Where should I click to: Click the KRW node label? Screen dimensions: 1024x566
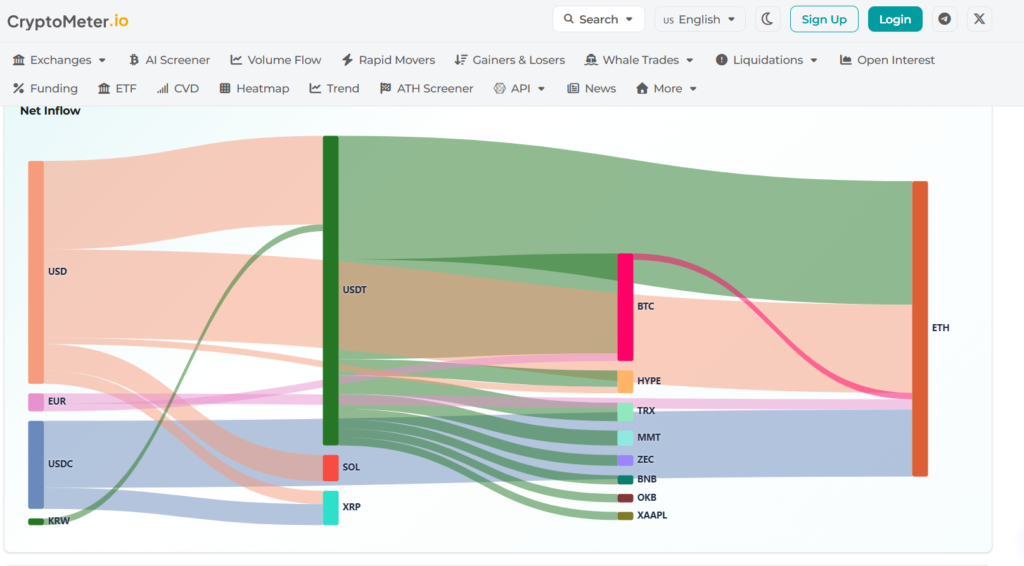[59, 521]
